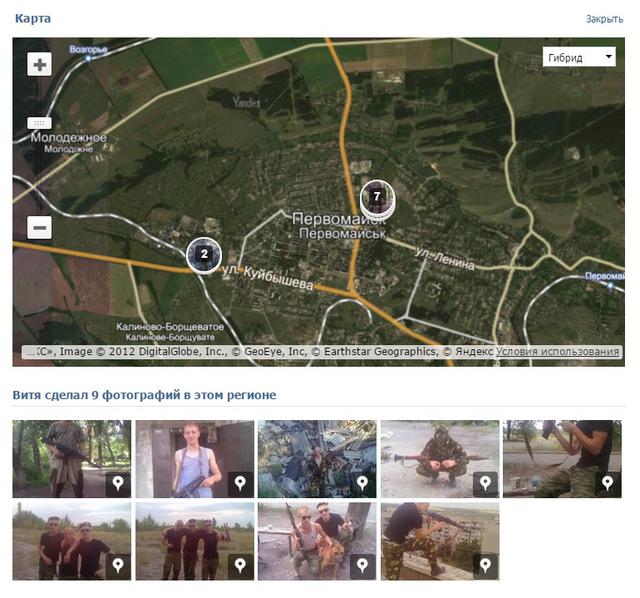Click location pin on second field photo
Viewport: 640px width, 598px height.
(240, 566)
